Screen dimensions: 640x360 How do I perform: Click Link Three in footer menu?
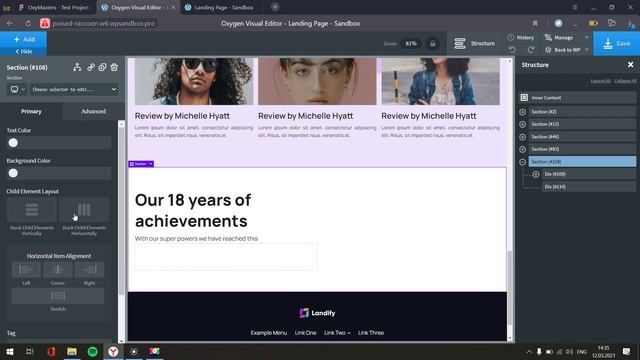pyautogui.click(x=371, y=333)
